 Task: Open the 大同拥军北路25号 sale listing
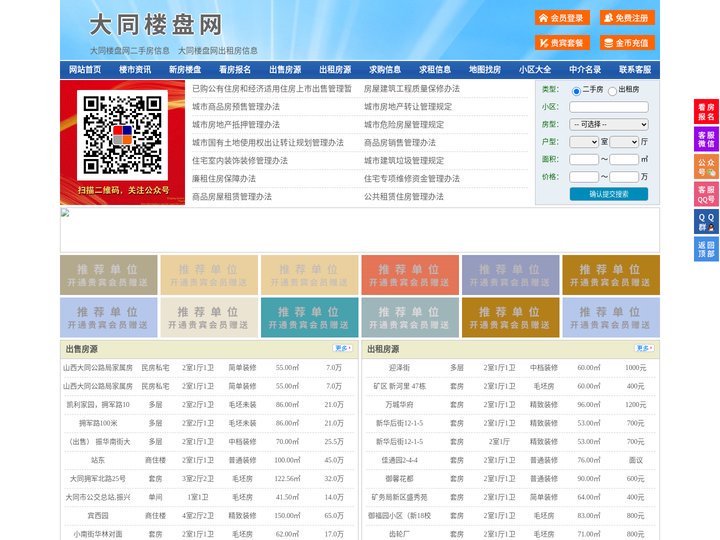point(98,478)
